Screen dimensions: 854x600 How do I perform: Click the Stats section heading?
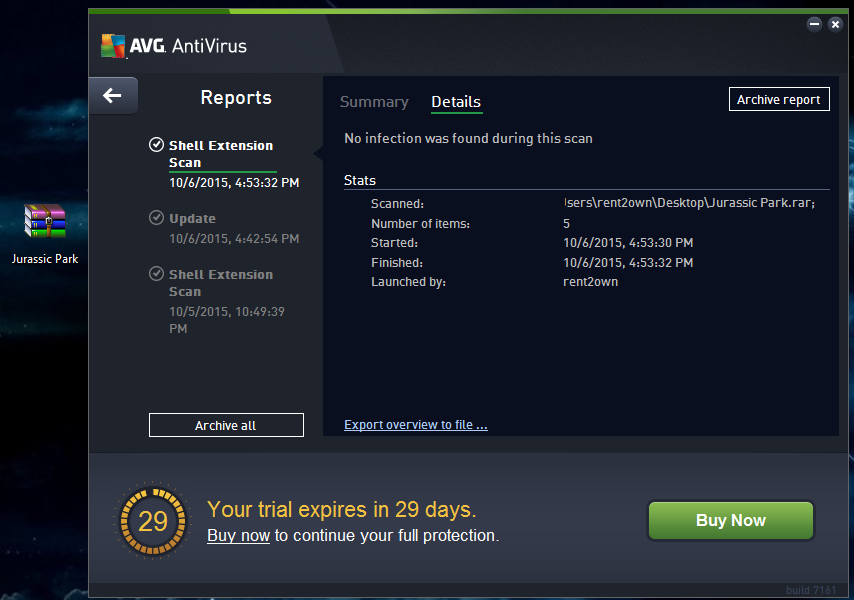pos(359,180)
